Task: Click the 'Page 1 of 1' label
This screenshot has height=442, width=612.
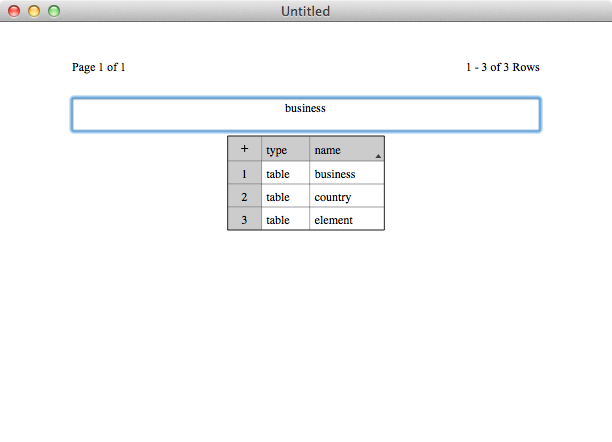Action: (98, 67)
